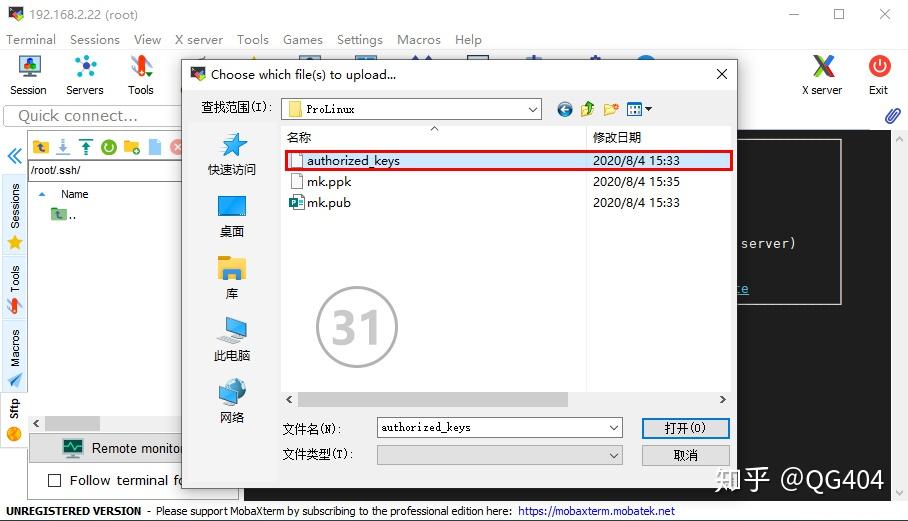Expand the ProLinux look-in dropdown

click(x=532, y=109)
